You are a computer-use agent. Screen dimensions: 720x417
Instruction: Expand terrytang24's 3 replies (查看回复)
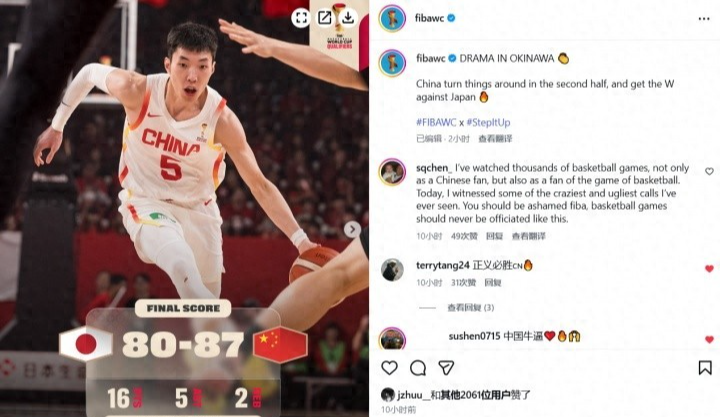pyautogui.click(x=471, y=307)
